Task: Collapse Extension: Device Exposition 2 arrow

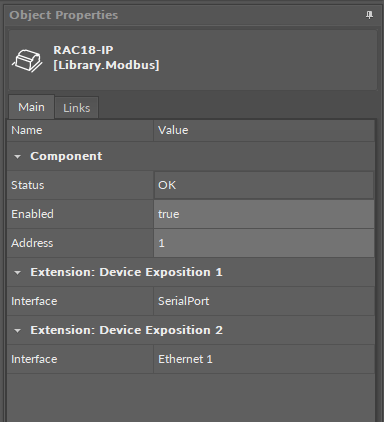Action: 17,331
